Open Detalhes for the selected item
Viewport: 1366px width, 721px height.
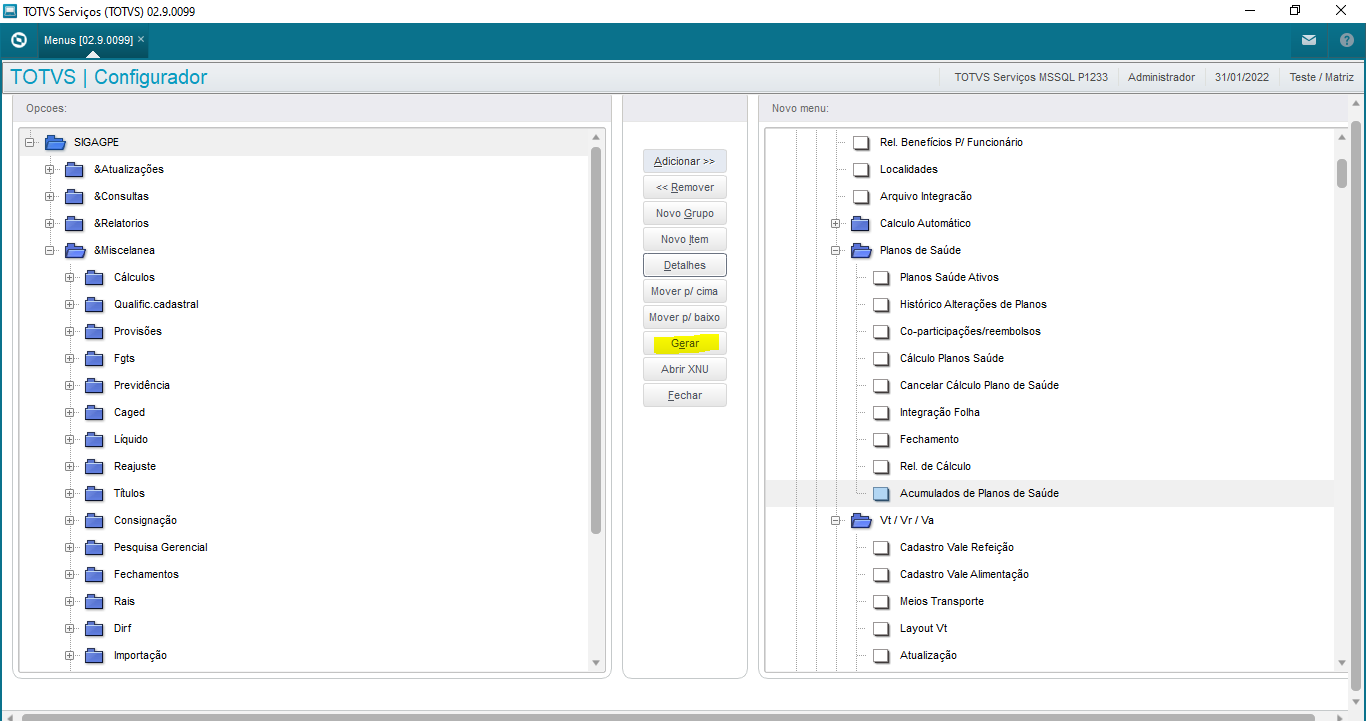click(685, 265)
